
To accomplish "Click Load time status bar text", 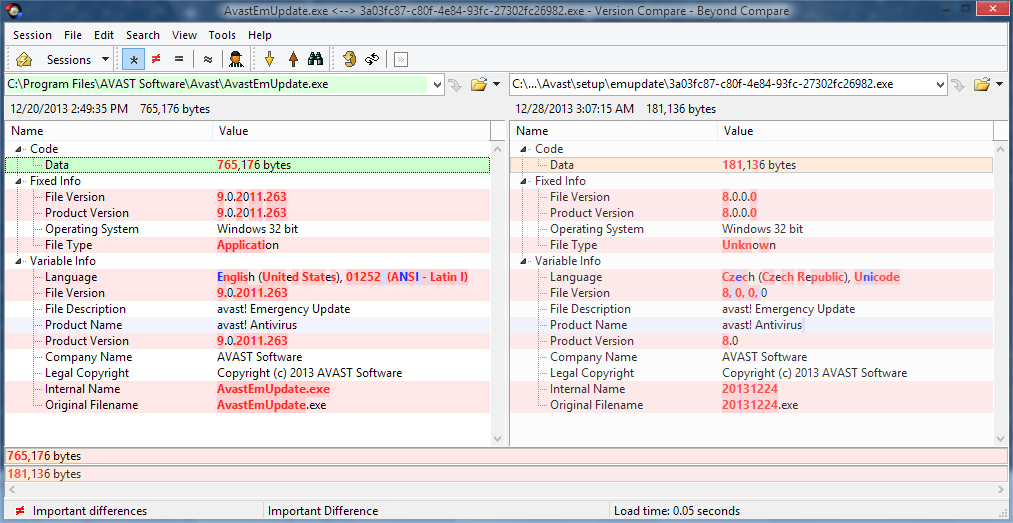I will [677, 511].
